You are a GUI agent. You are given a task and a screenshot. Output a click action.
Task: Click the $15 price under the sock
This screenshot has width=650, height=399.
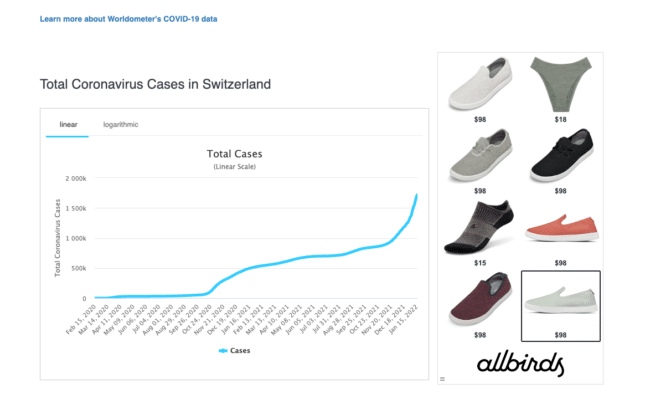[x=480, y=263]
